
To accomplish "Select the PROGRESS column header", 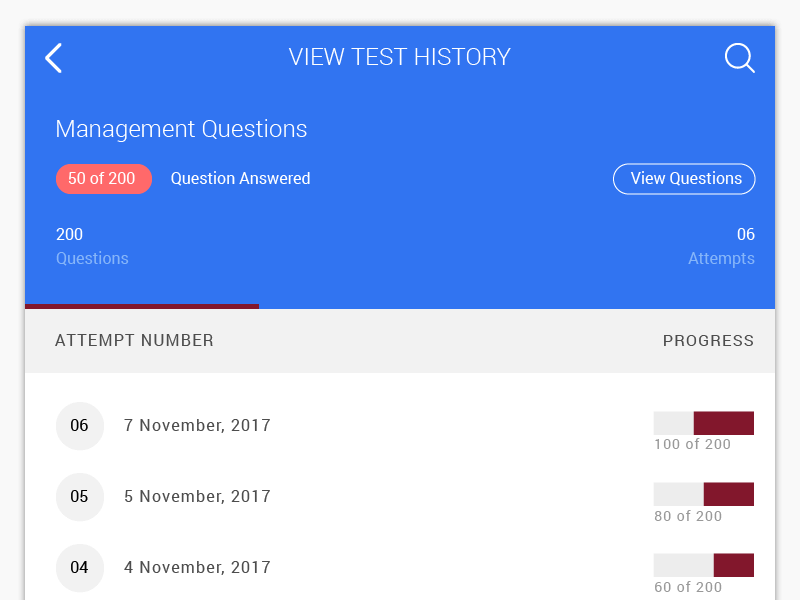I will click(x=708, y=340).
